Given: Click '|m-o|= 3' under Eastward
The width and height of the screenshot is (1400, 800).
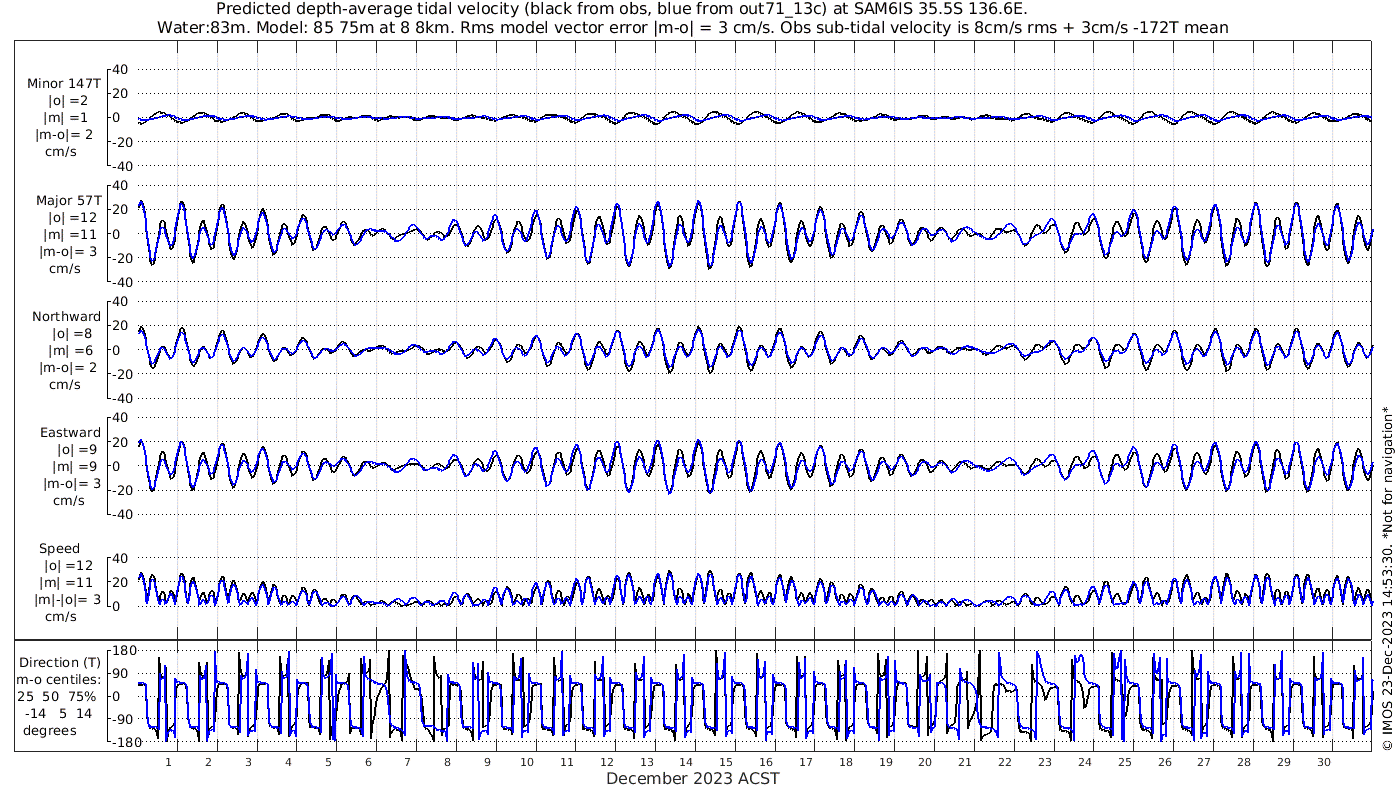Looking at the screenshot, I should [x=70, y=484].
